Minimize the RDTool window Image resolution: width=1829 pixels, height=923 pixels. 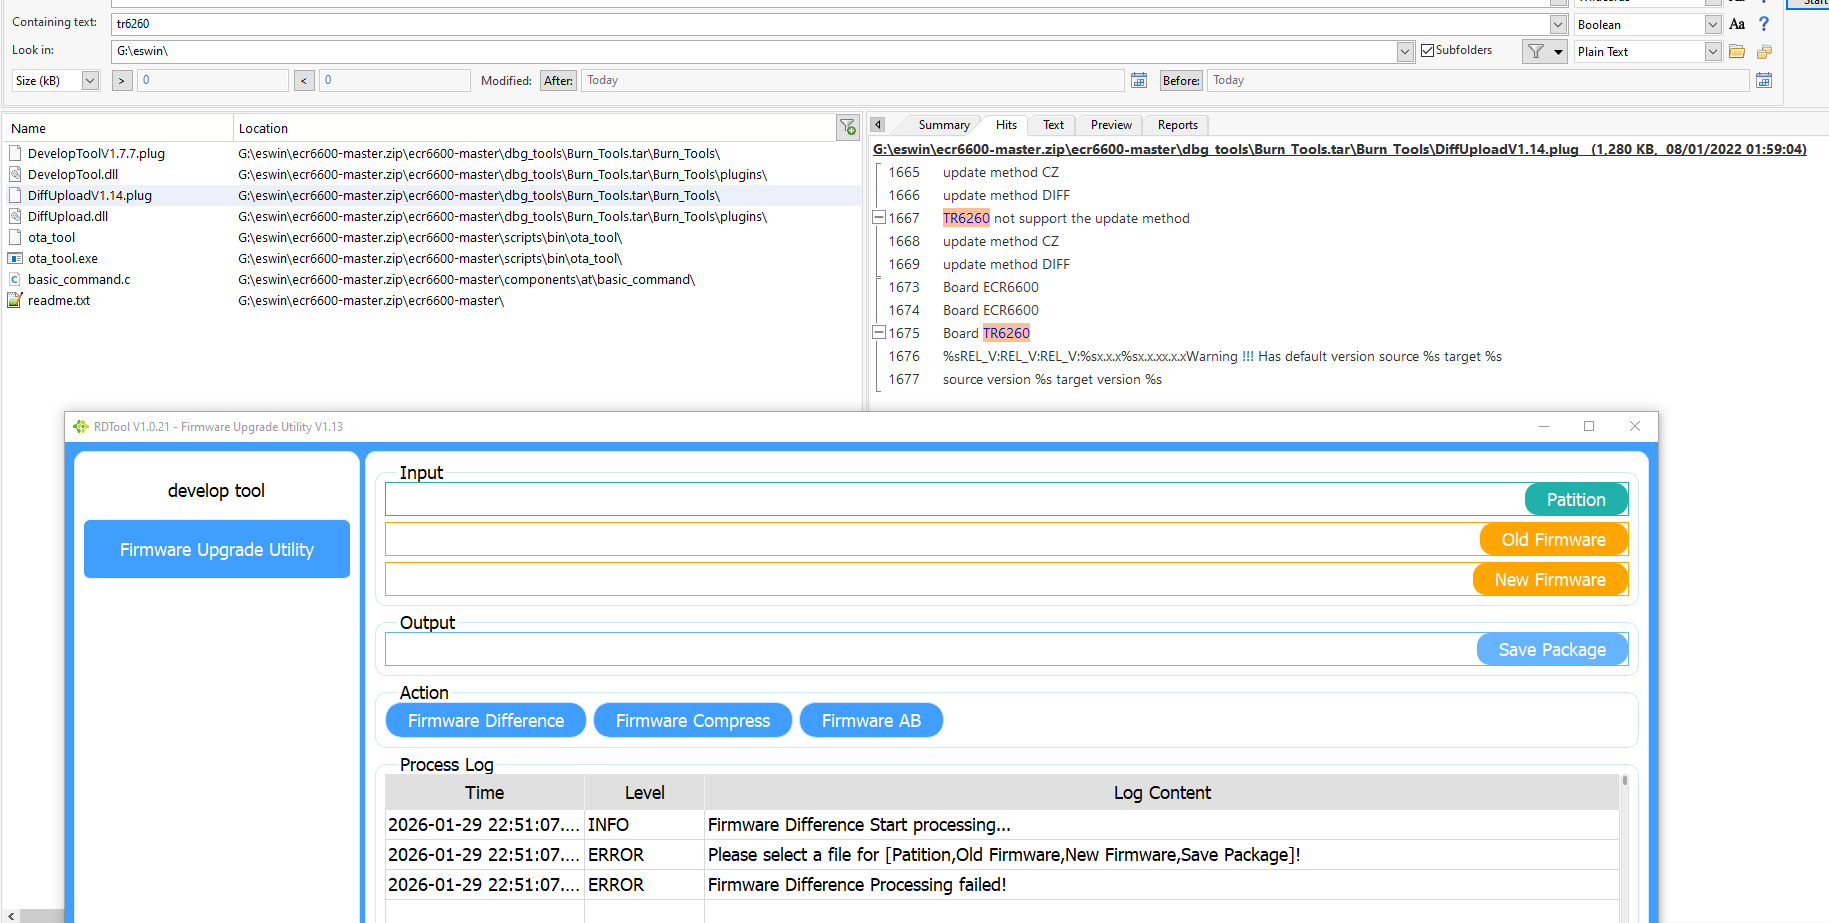[1544, 426]
